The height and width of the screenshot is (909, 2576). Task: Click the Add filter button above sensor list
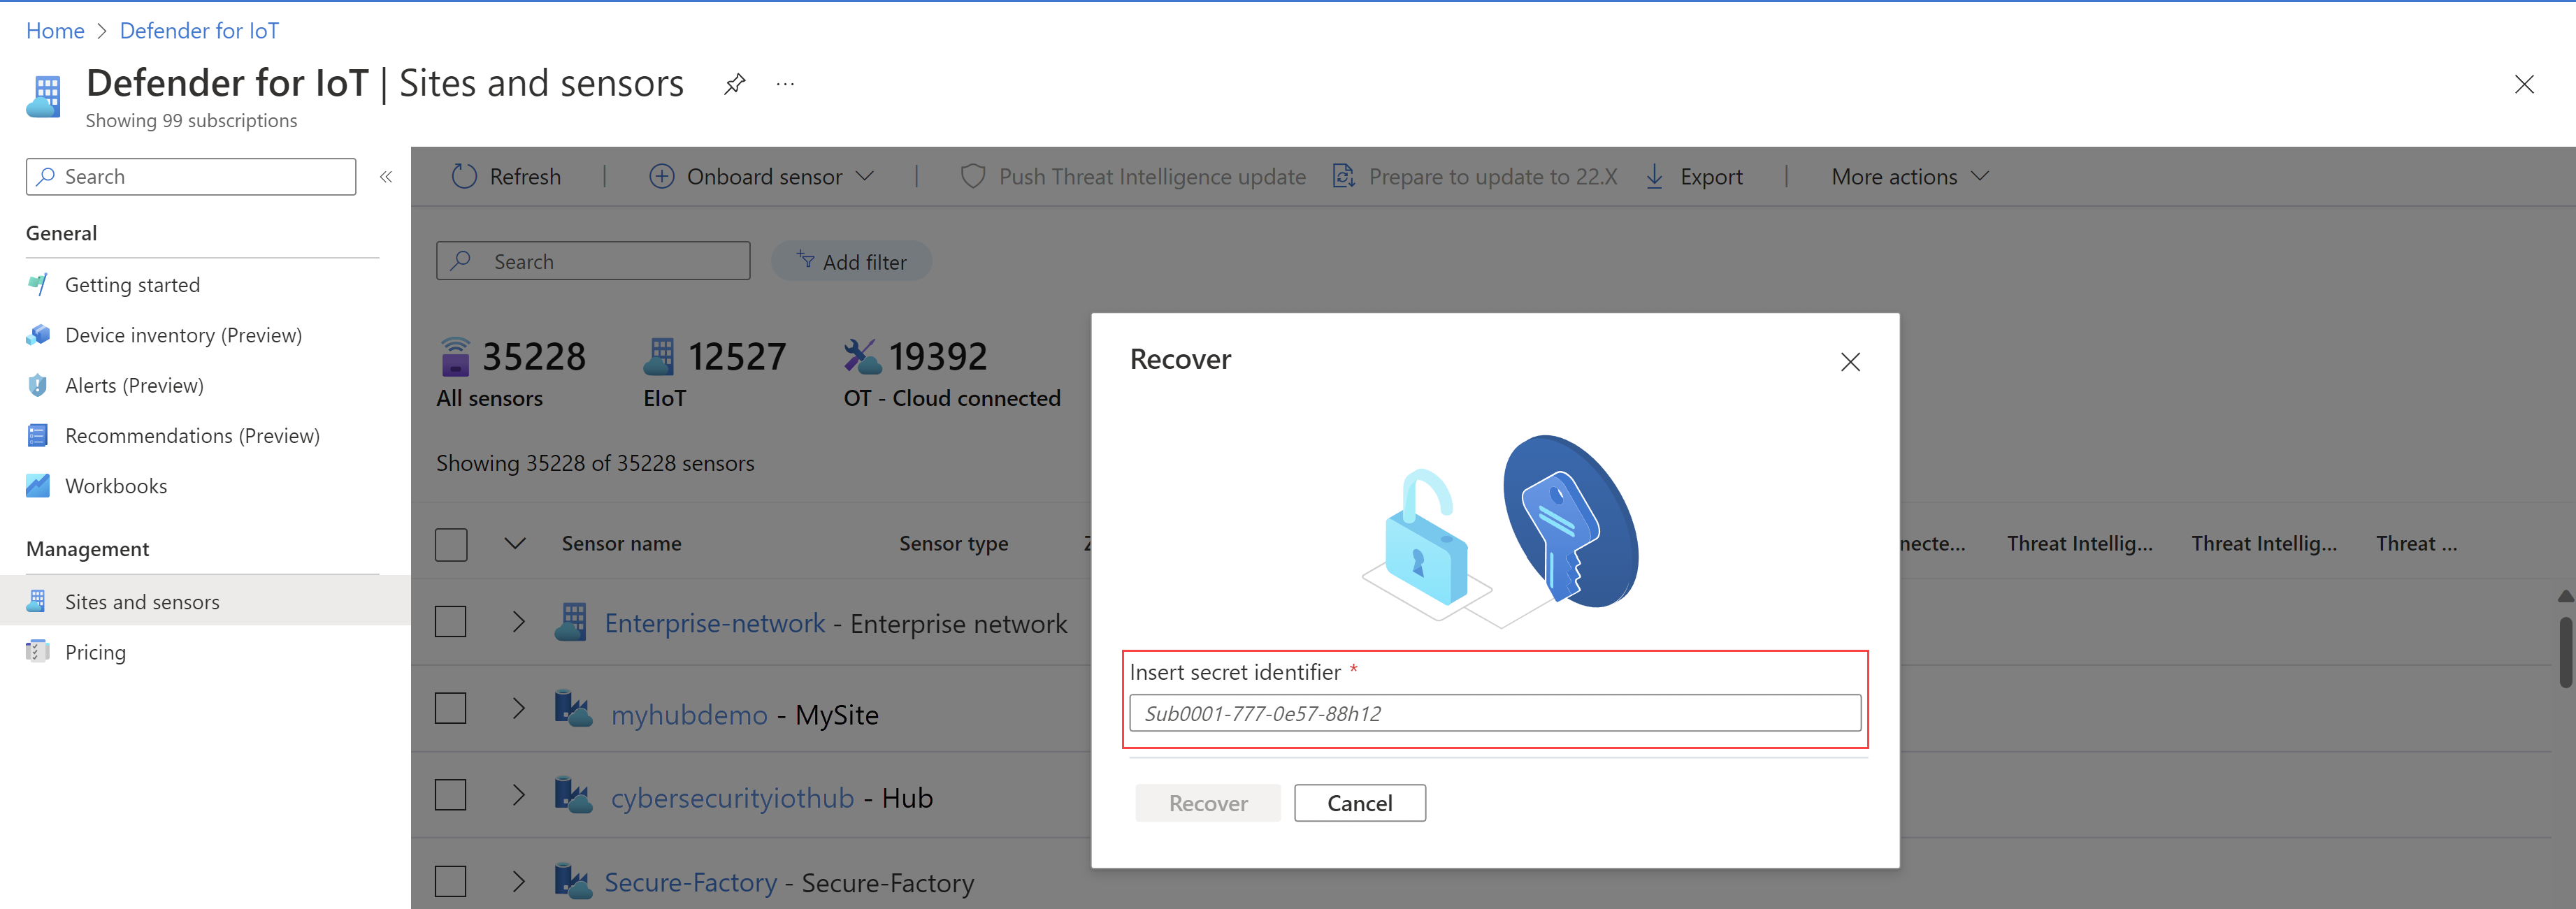[x=854, y=261]
